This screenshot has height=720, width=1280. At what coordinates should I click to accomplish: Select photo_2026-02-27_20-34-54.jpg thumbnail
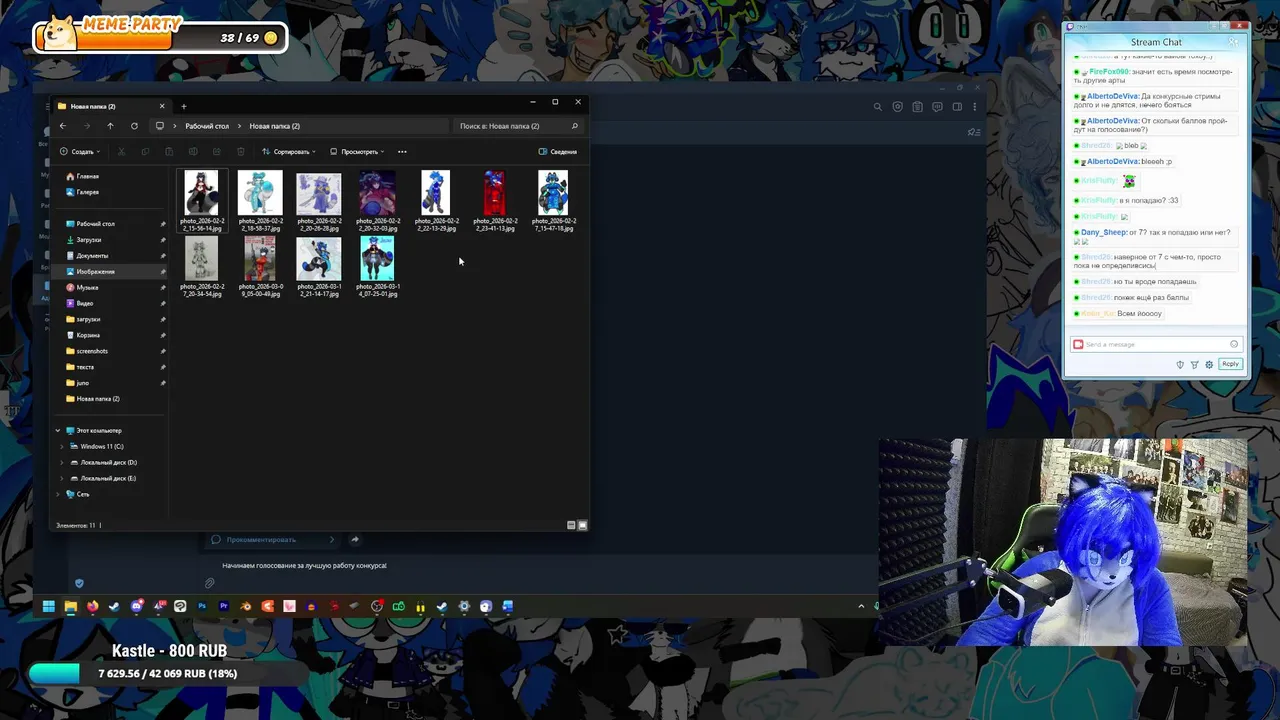click(201, 258)
